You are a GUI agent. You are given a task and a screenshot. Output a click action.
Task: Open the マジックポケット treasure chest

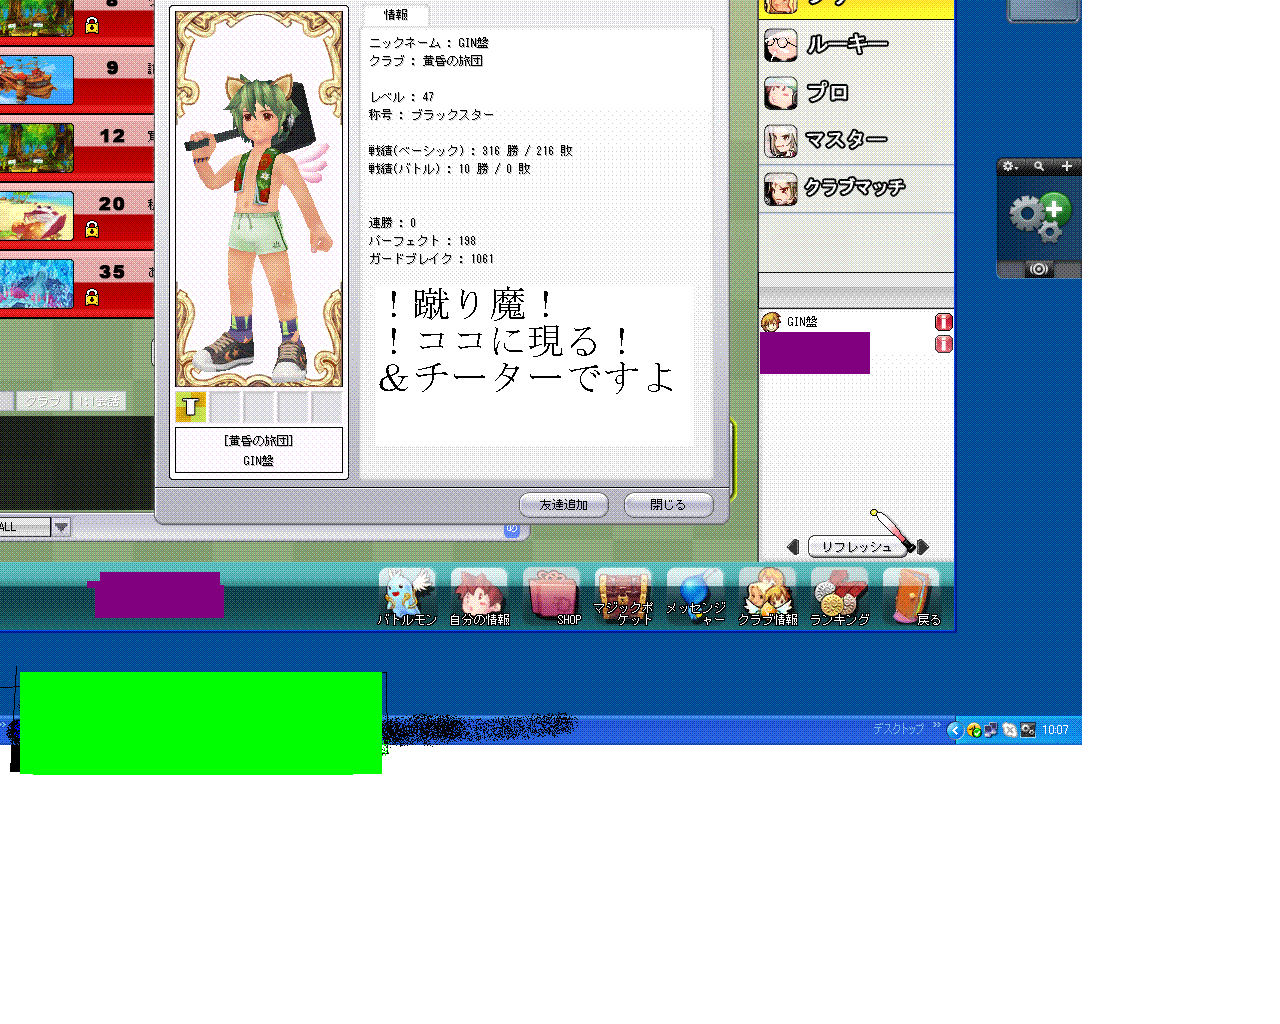pos(623,596)
